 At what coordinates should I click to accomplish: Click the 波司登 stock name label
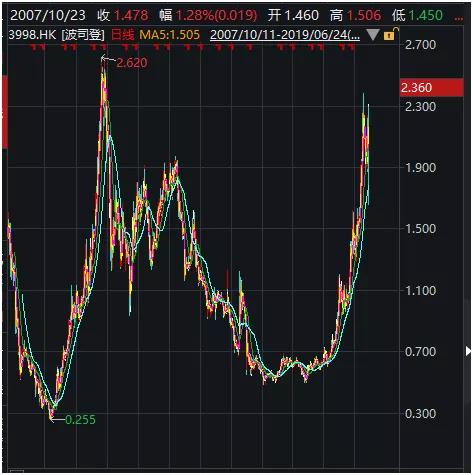click(x=83, y=35)
